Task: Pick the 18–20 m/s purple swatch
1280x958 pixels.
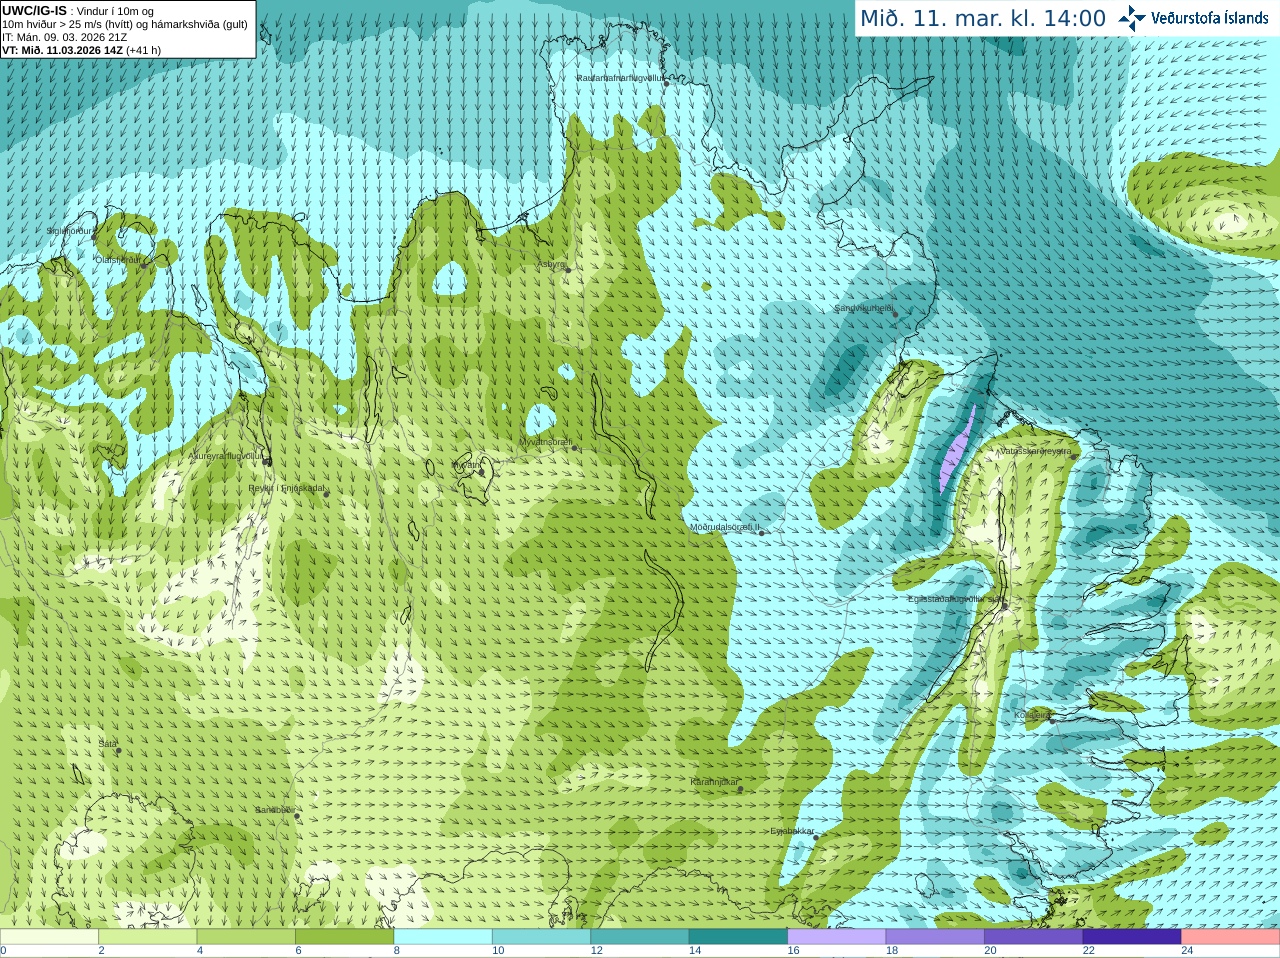Action: (935, 937)
